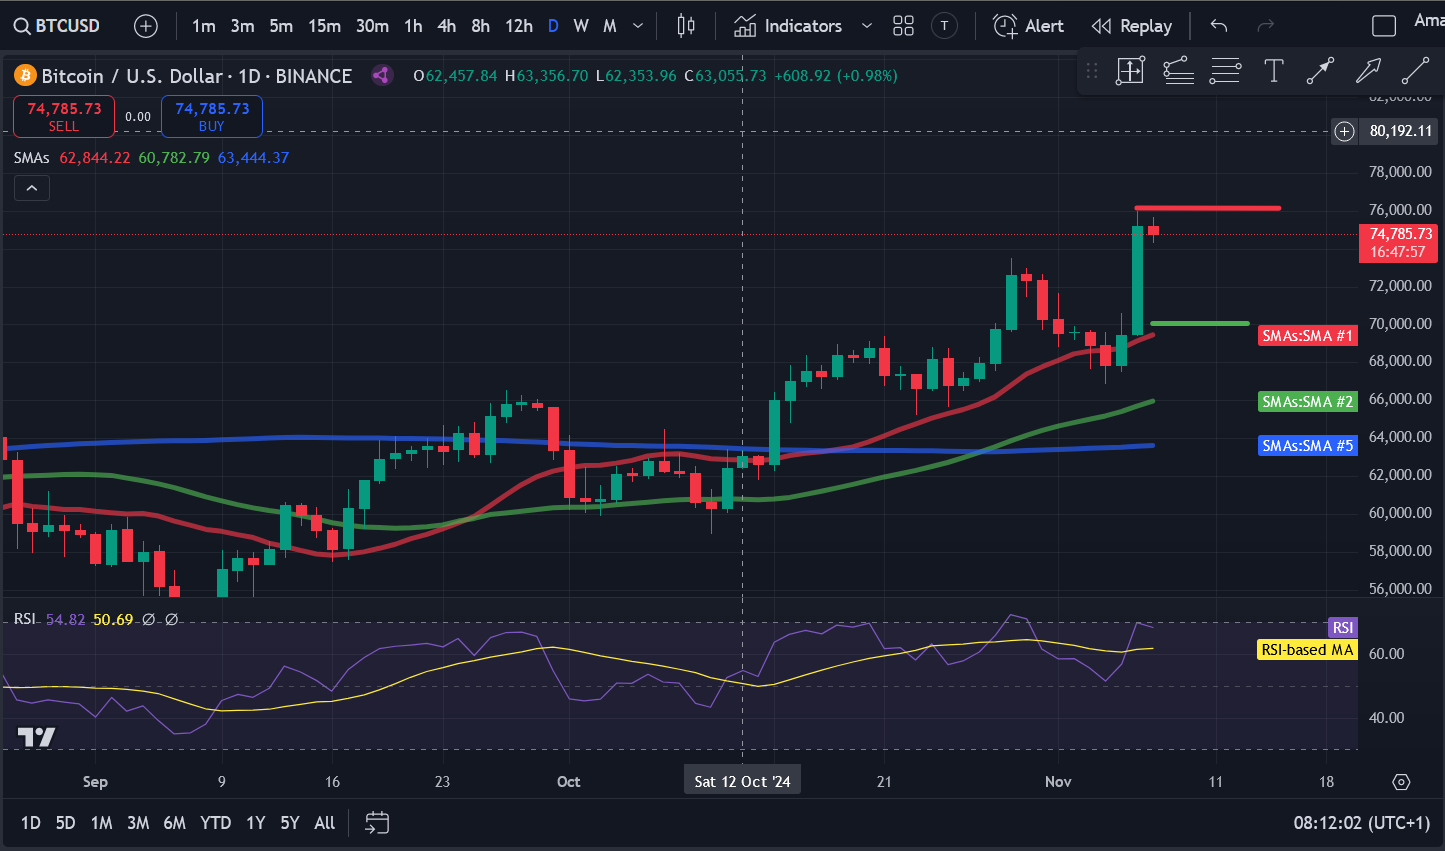Select the arrow-marked trend line tool
Viewport: 1445px width, 851px height.
click(1321, 71)
